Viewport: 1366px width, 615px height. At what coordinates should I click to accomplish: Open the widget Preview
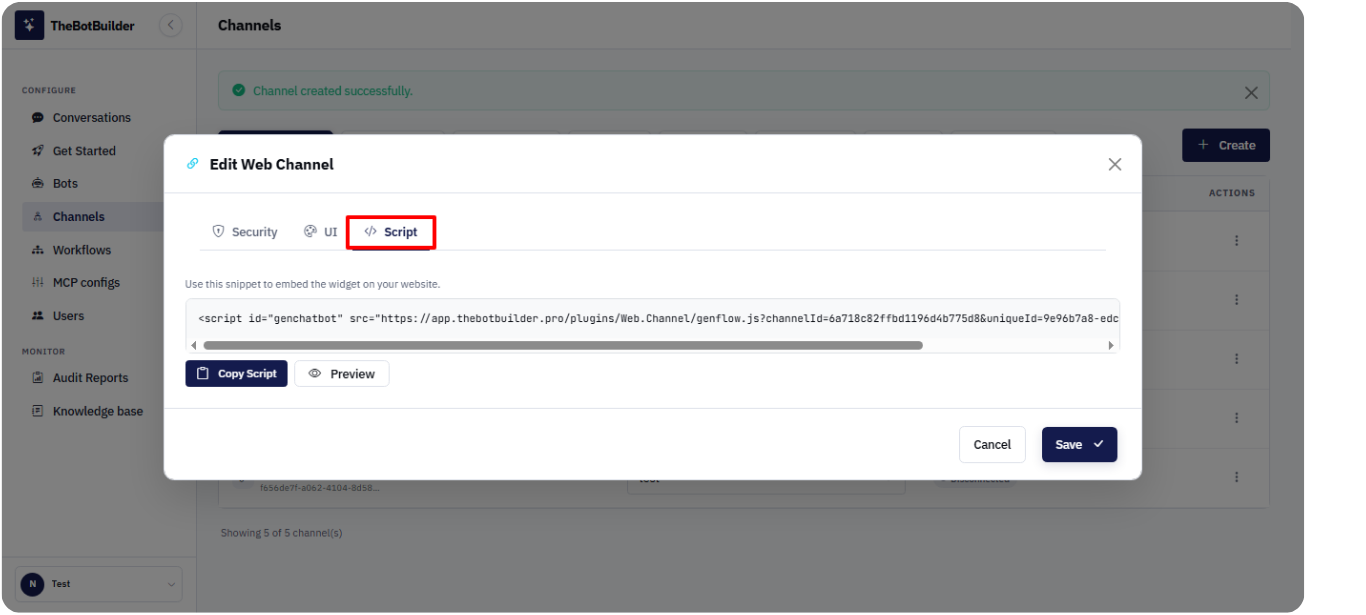click(342, 373)
